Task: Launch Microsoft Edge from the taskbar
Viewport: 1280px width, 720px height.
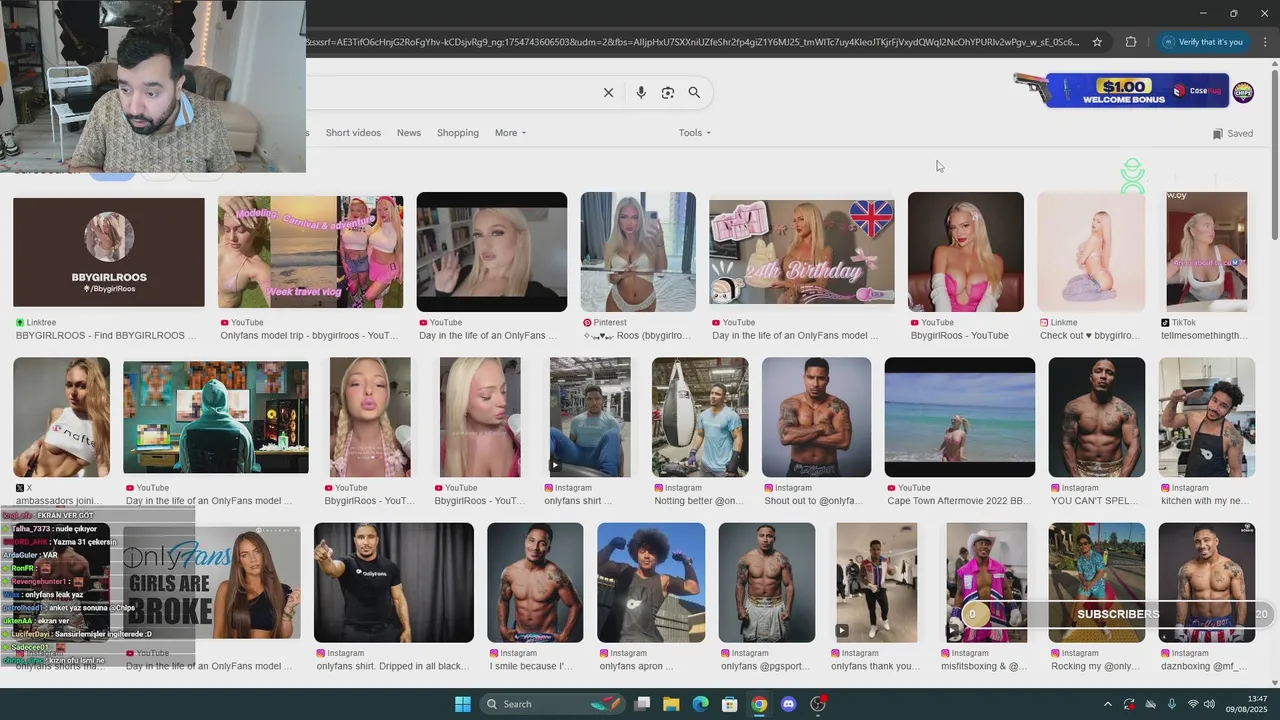Action: point(701,704)
